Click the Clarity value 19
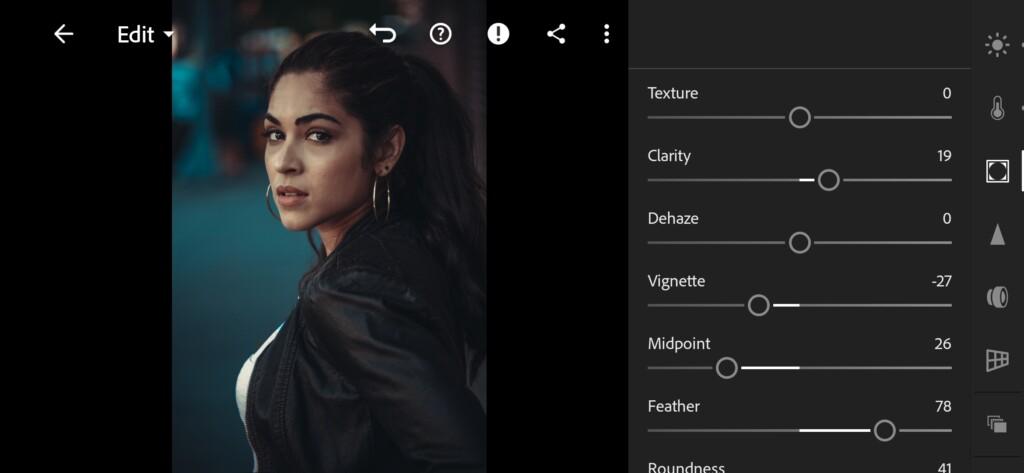1024x473 pixels. (x=944, y=156)
